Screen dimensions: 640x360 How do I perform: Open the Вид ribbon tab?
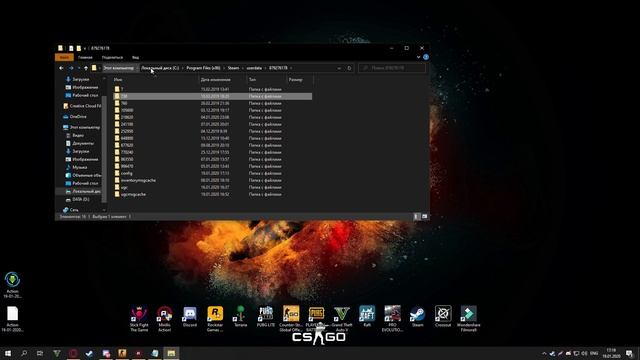click(x=135, y=58)
